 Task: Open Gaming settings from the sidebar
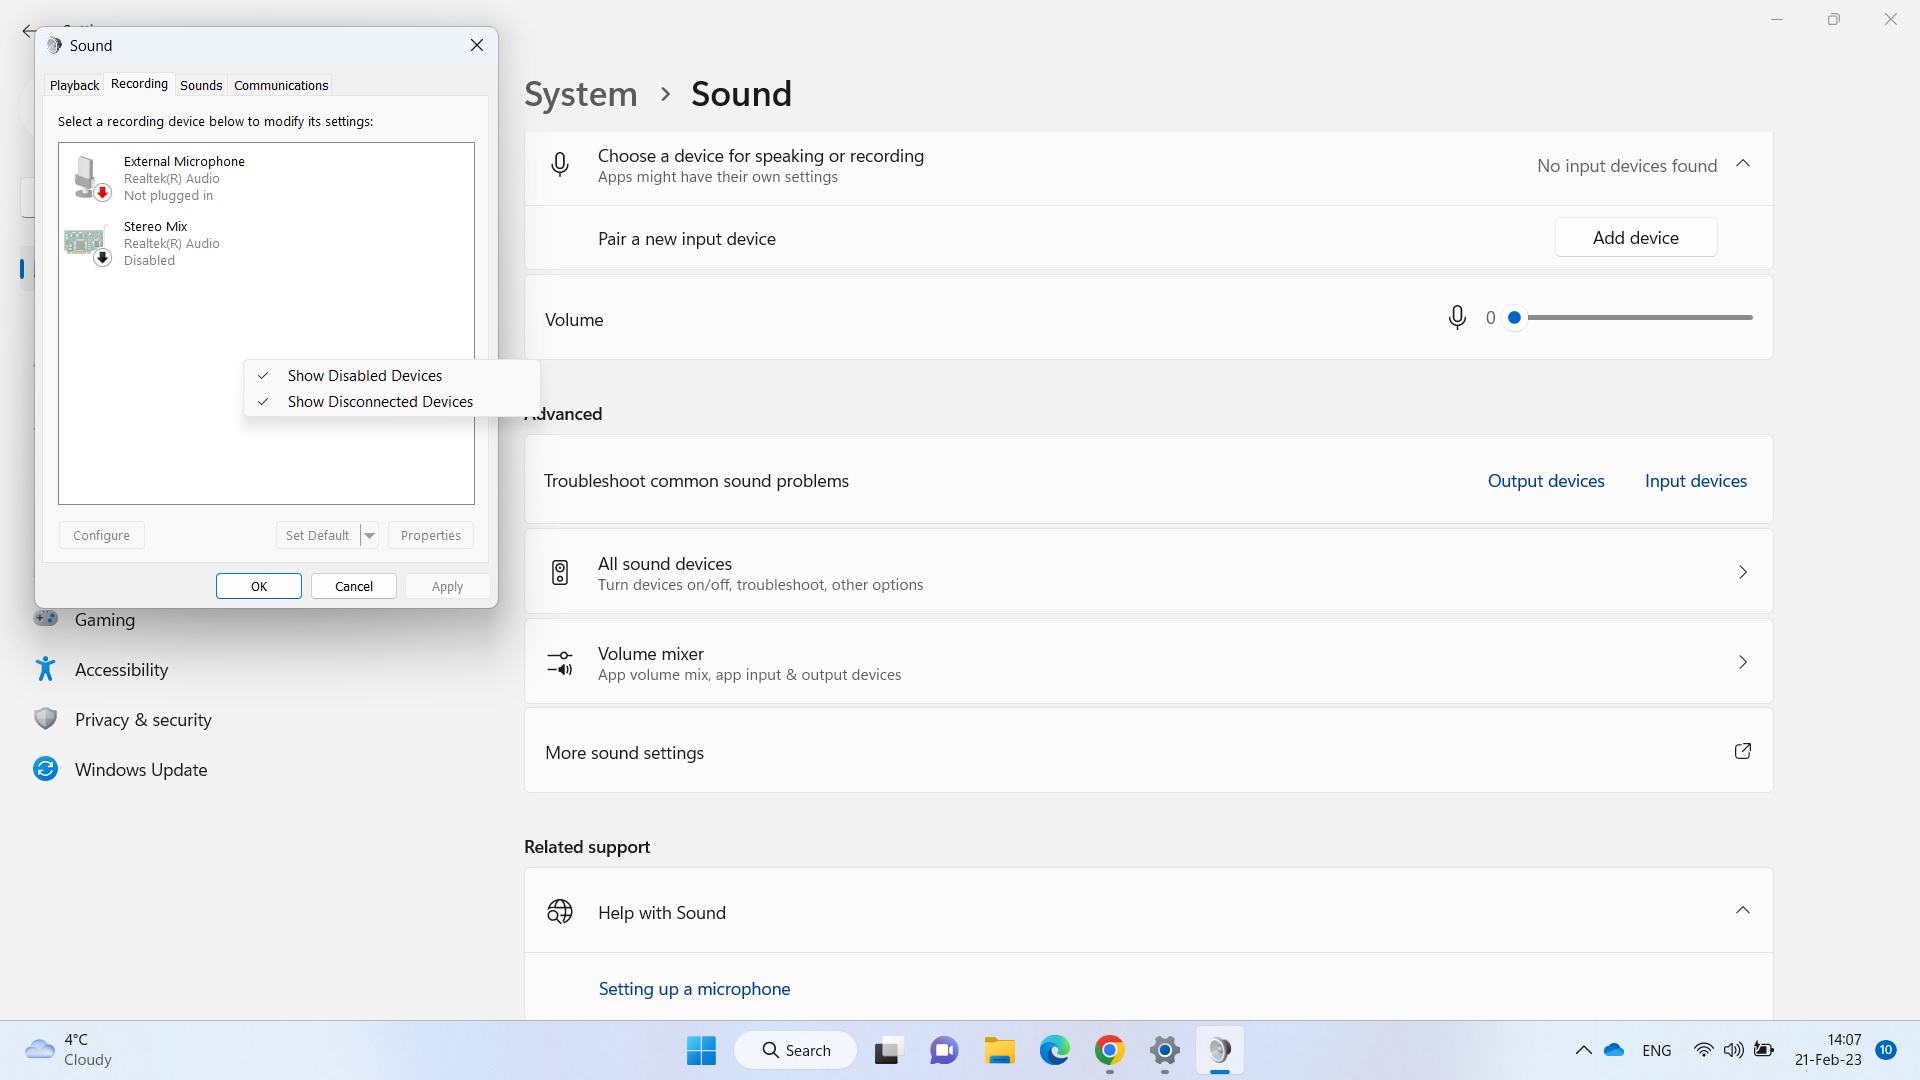coord(105,619)
